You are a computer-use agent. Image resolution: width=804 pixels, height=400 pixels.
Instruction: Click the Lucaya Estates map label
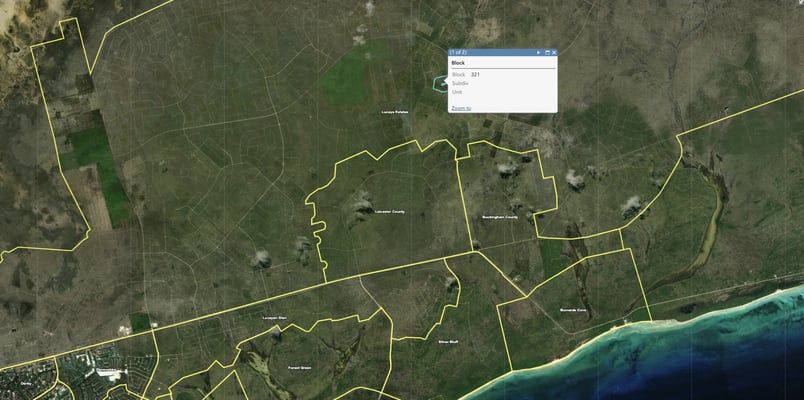(x=395, y=111)
